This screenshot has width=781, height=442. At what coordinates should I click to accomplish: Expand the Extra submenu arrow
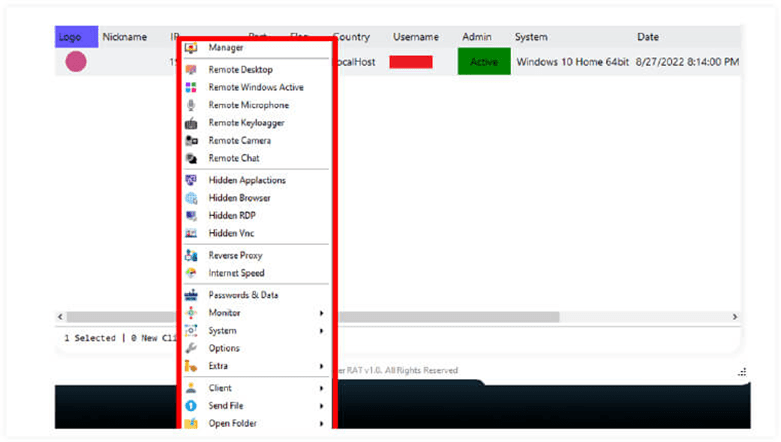tap(321, 366)
